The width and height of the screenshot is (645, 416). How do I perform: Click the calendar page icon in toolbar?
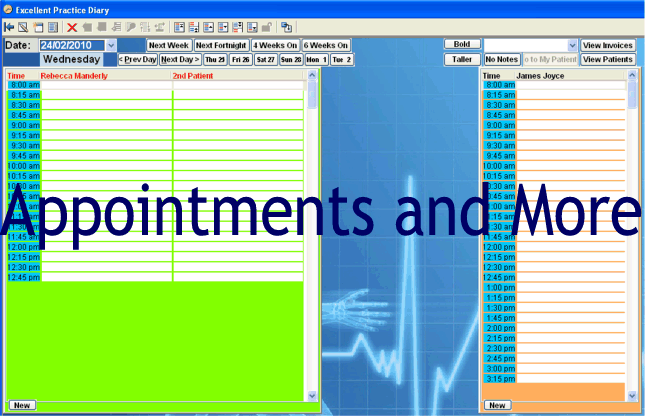[x=37, y=27]
